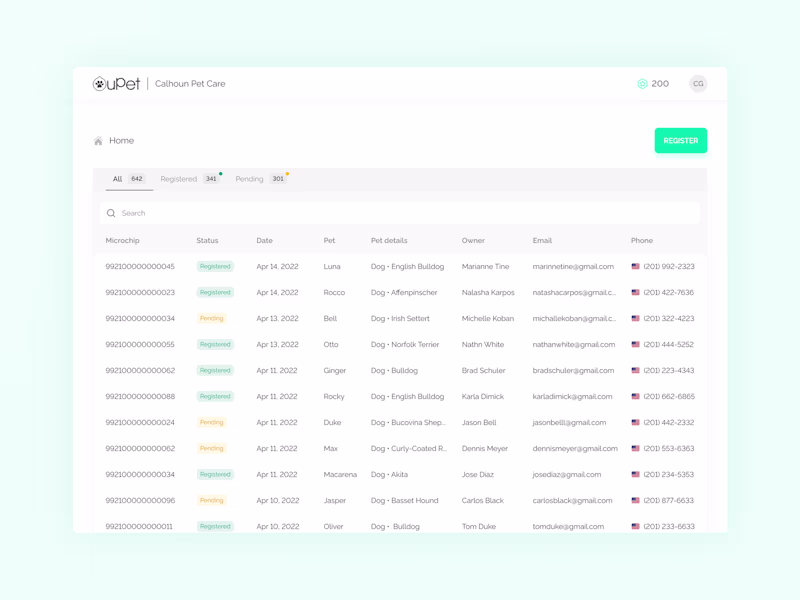Open the CG profile avatar
The height and width of the screenshot is (600, 800).
pyautogui.click(x=697, y=84)
